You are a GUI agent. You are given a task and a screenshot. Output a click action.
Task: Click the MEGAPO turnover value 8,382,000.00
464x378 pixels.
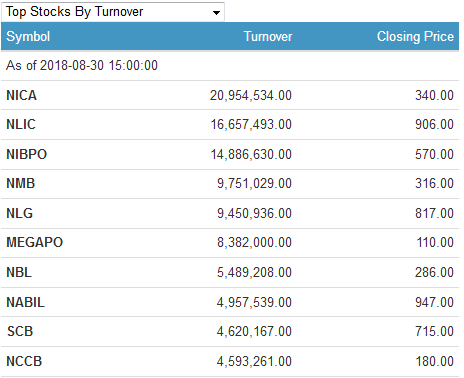click(x=254, y=242)
